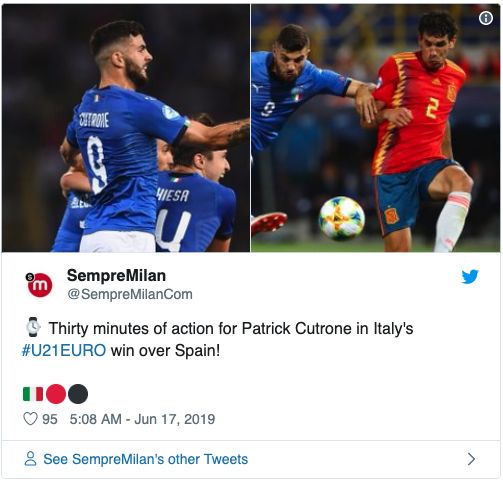This screenshot has height=485, width=503.
Task: Click the info icon on the photo
Action: tap(486, 18)
